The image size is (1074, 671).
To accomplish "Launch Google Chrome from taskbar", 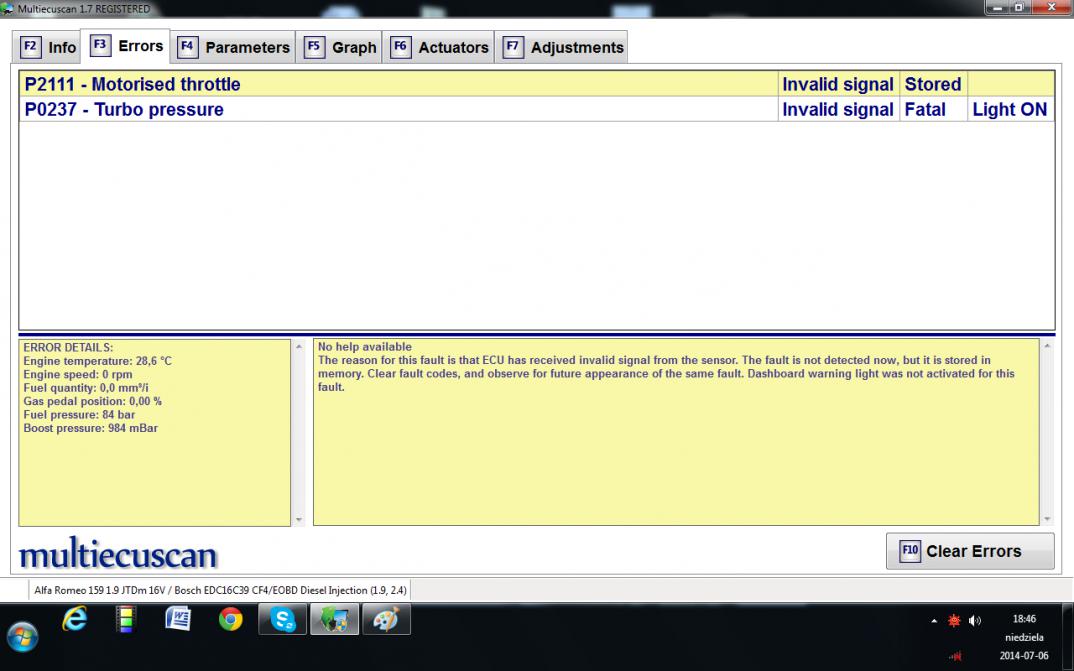I will tap(231, 620).
